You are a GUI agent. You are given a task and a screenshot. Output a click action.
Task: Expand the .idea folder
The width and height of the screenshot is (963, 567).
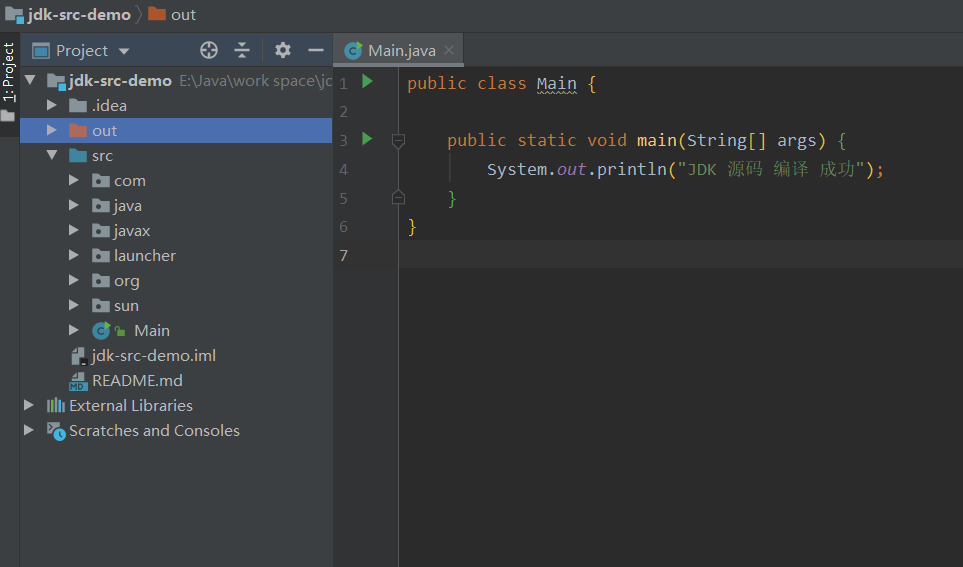[52, 105]
